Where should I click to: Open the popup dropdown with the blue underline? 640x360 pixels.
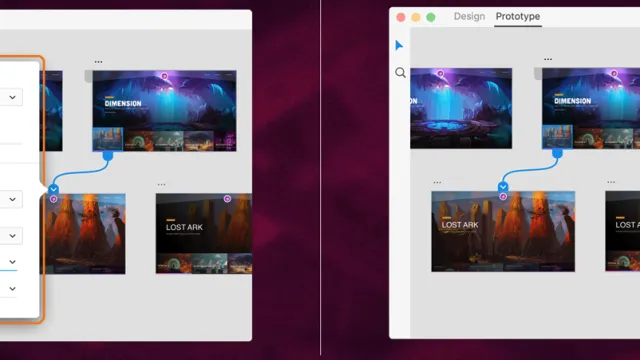[x=12, y=262]
